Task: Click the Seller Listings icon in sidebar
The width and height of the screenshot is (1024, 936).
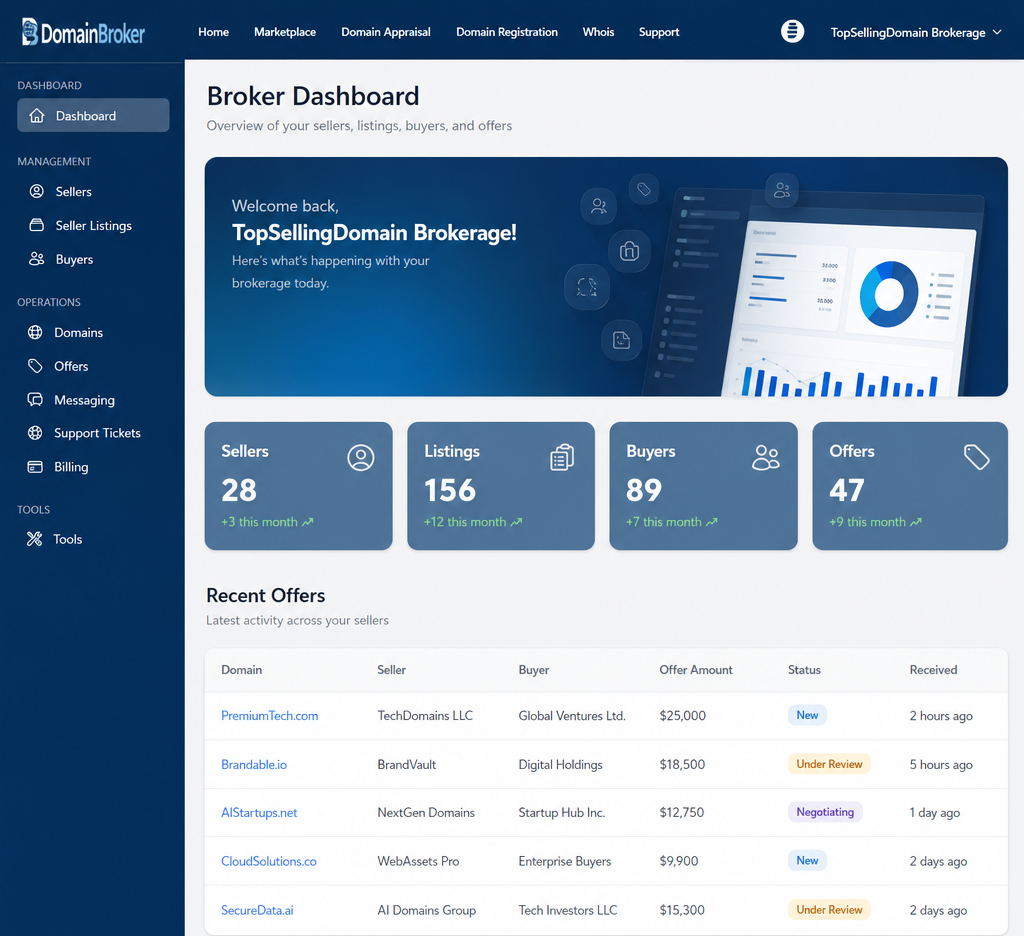Action: (x=37, y=225)
